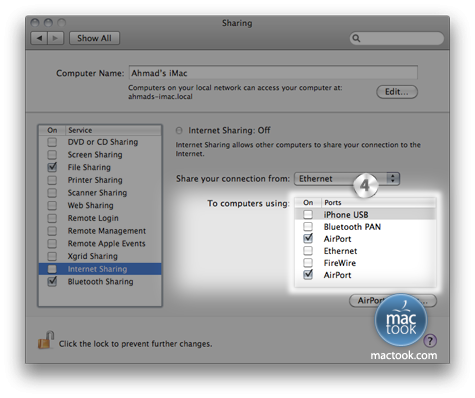Select the iPhone USB port row

pyautogui.click(x=365, y=214)
